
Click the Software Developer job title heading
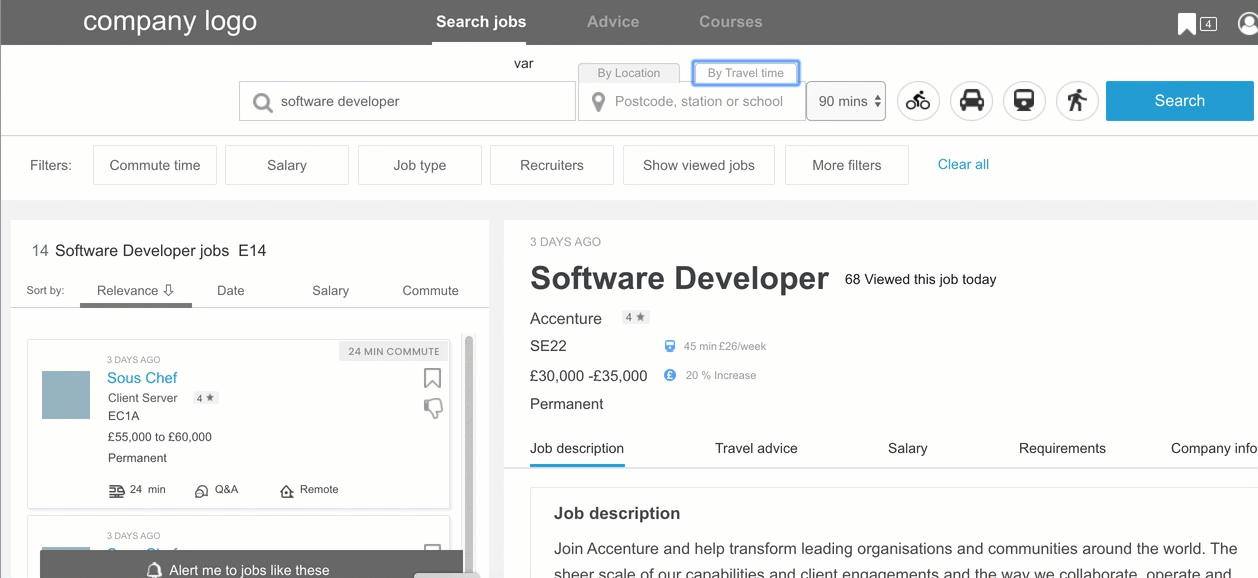(680, 278)
